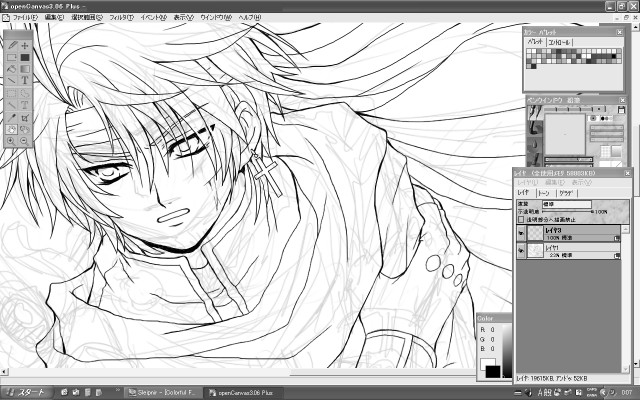Open the ファイル menu
Screen dimensions: 640x400
(x=25, y=18)
